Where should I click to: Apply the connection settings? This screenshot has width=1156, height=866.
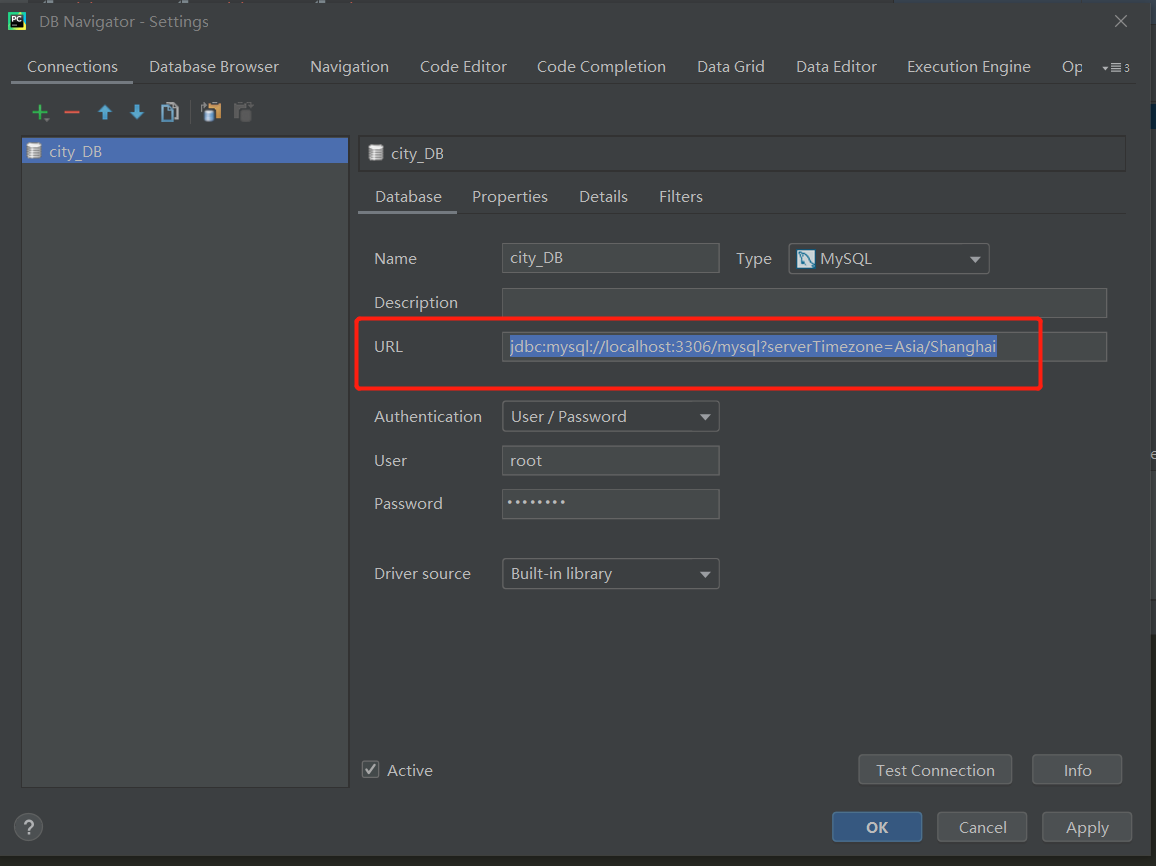1086,826
